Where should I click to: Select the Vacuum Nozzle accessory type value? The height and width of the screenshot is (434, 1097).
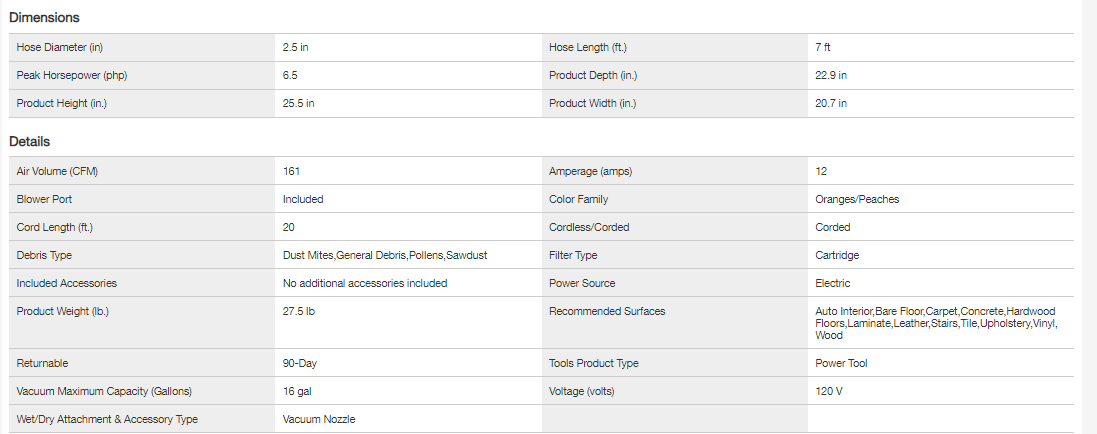coord(319,419)
